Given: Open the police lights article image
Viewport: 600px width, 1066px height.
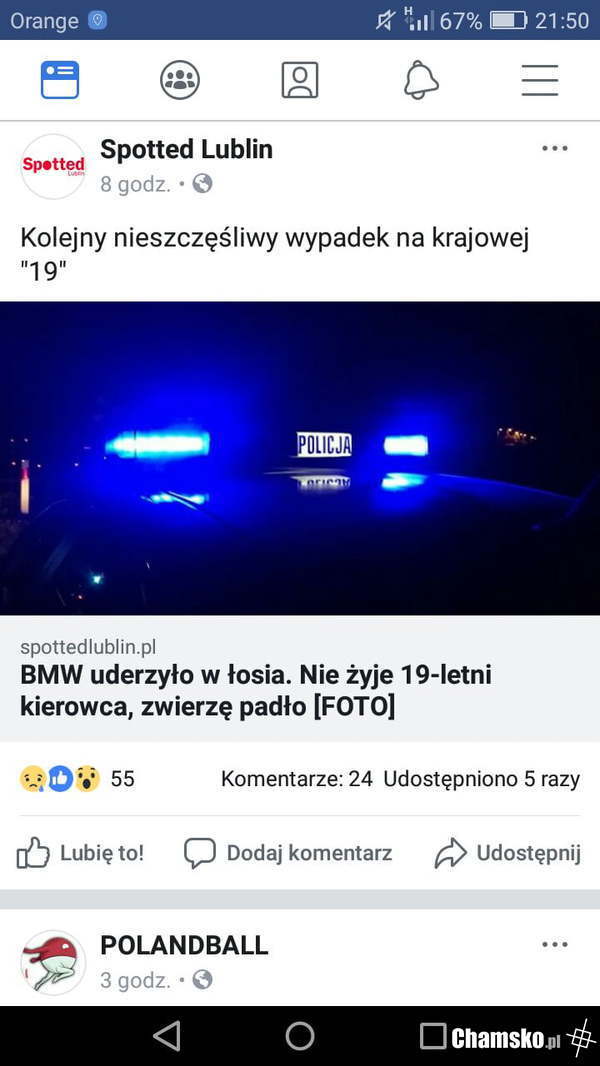Looking at the screenshot, I should 300,458.
